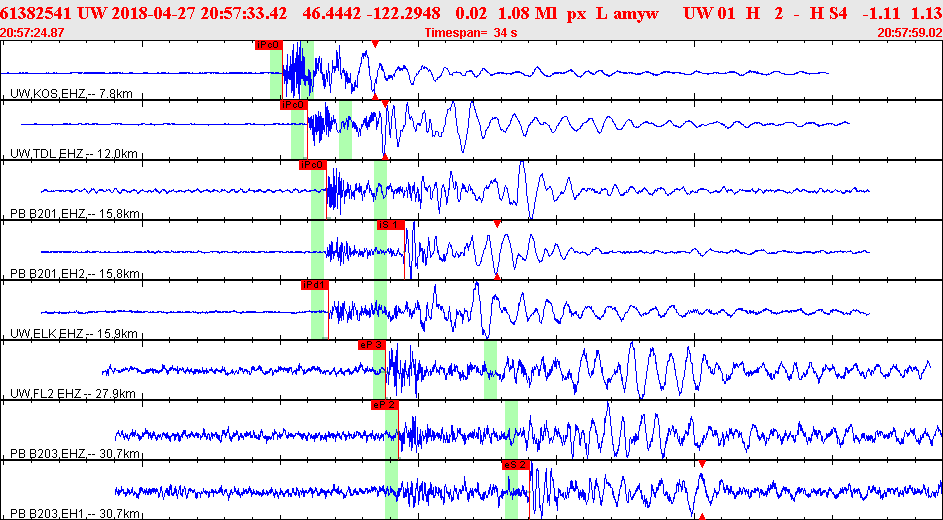This screenshot has width=943, height=520.
Task: Click upward red triangle on the B203.EH1 trace
Action: click(x=702, y=516)
